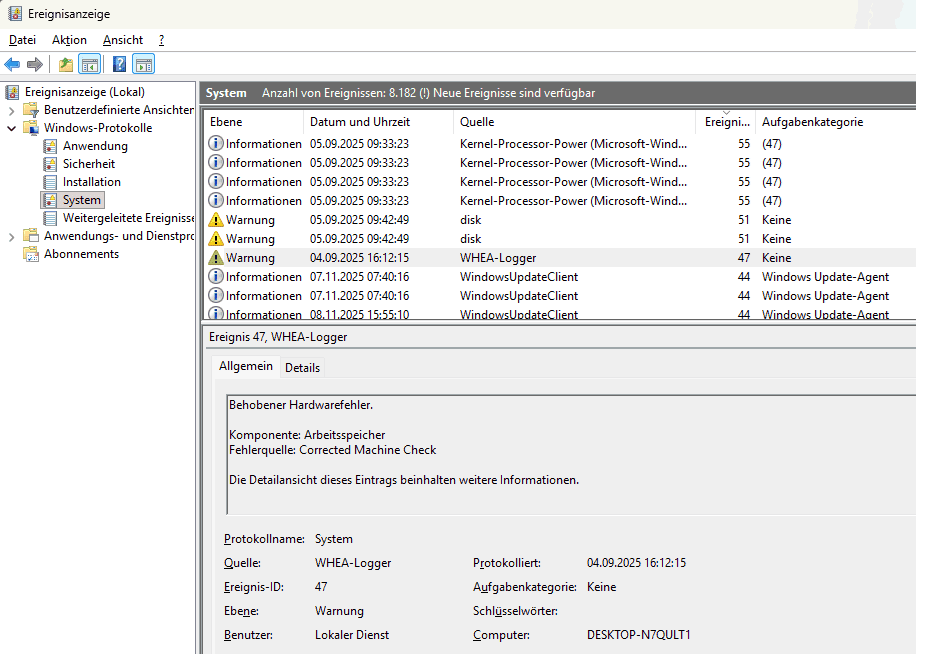This screenshot has height=654, width=926.
Task: Click the Benutzerdefinierte Ansichten folder icon
Action: pos(31,110)
